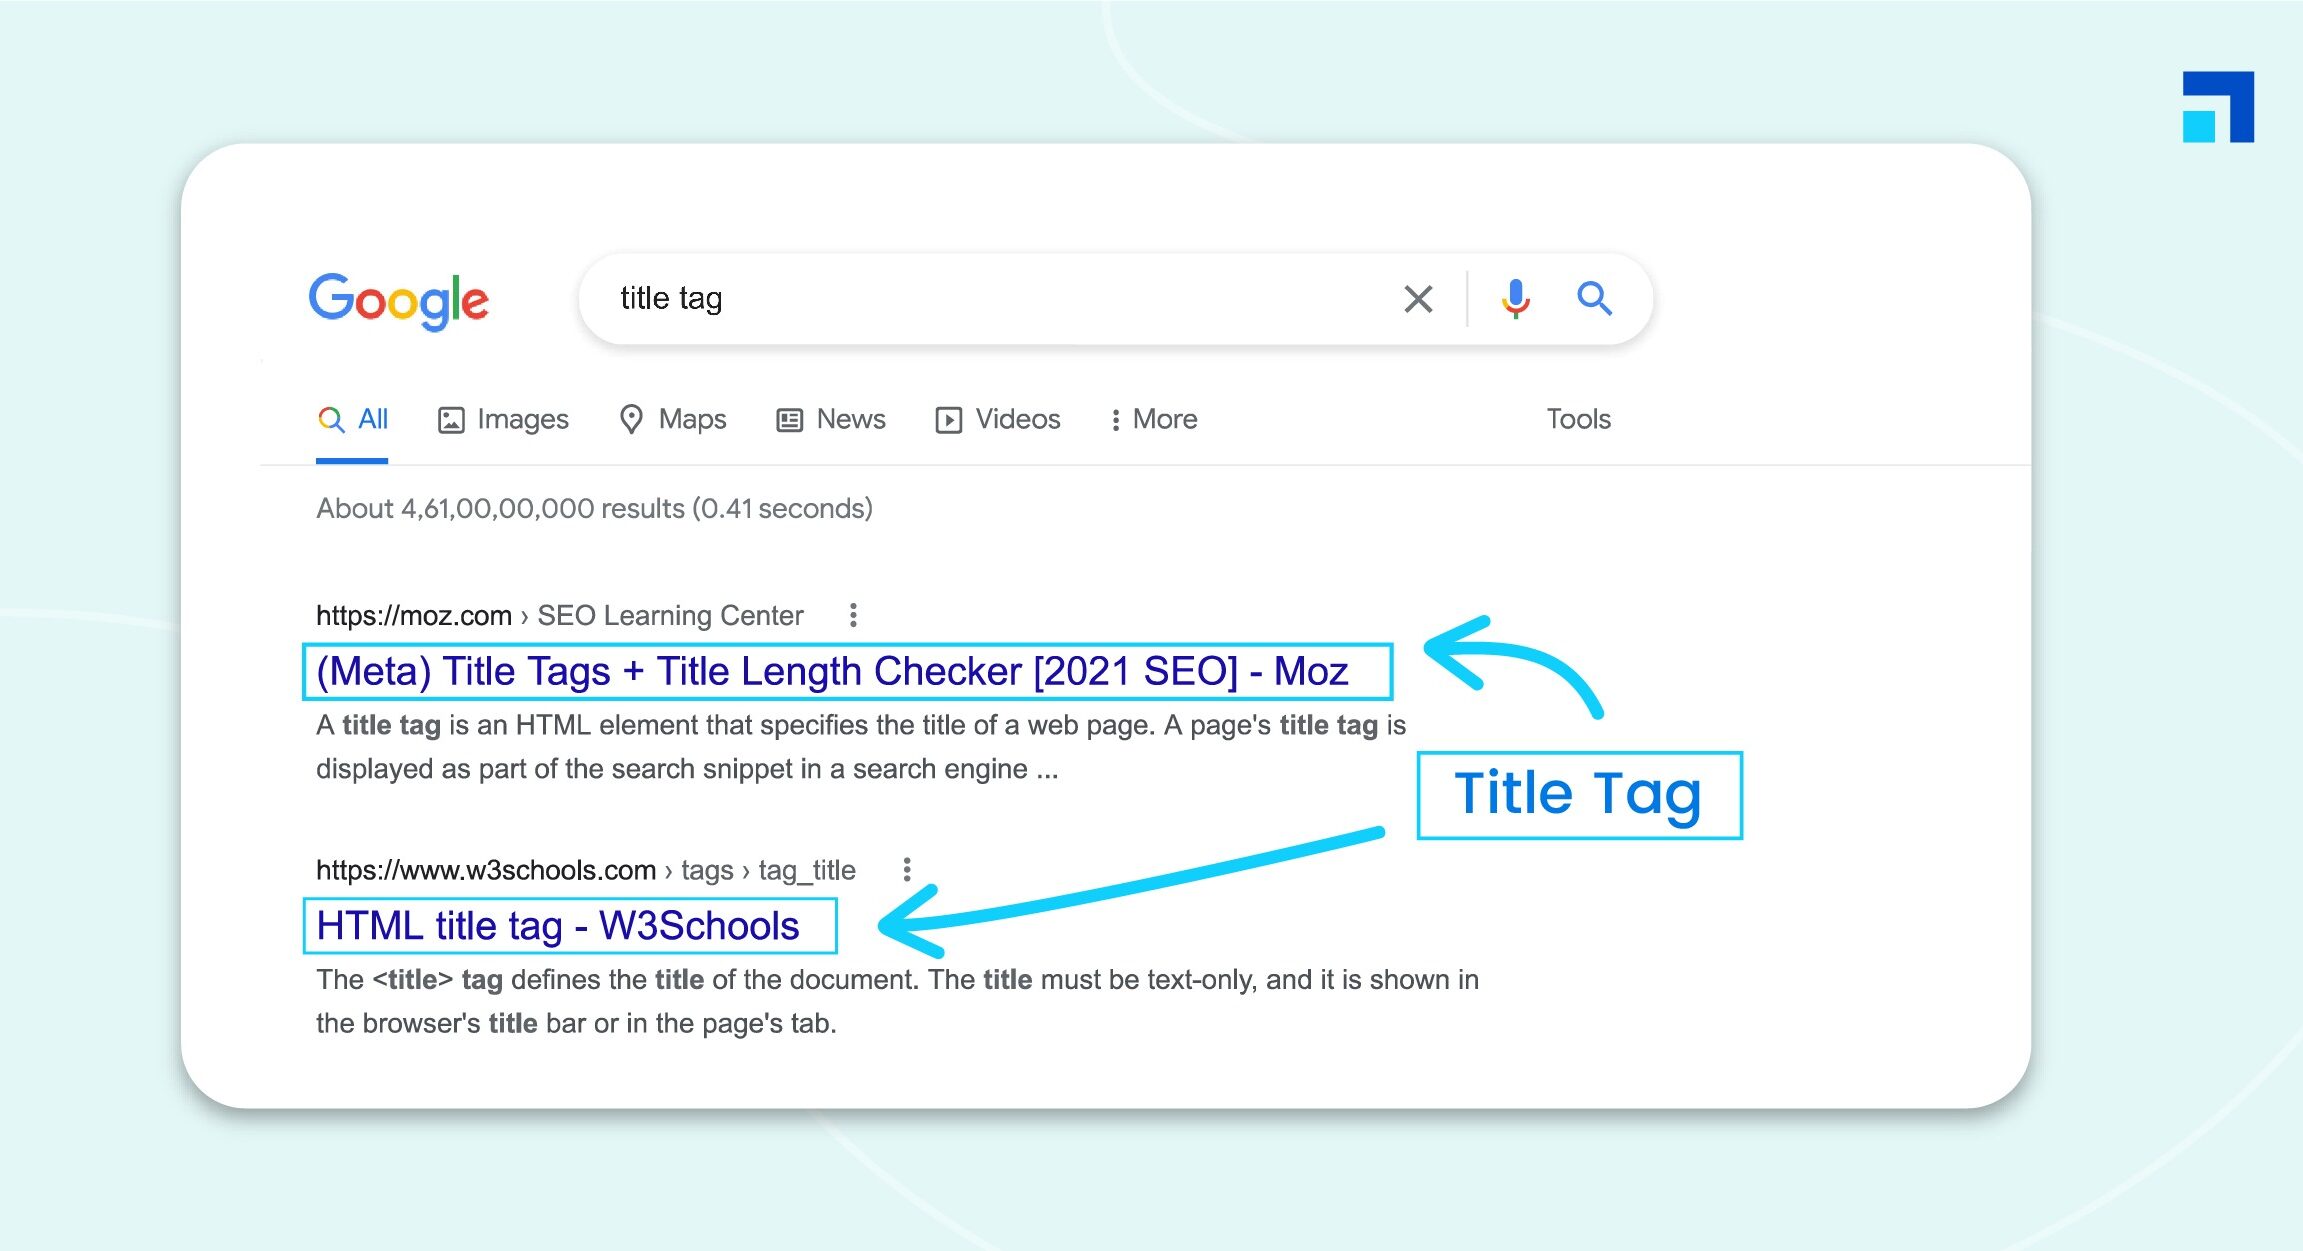Click the Moz snippet starting 'A title tag is'

click(x=861, y=746)
